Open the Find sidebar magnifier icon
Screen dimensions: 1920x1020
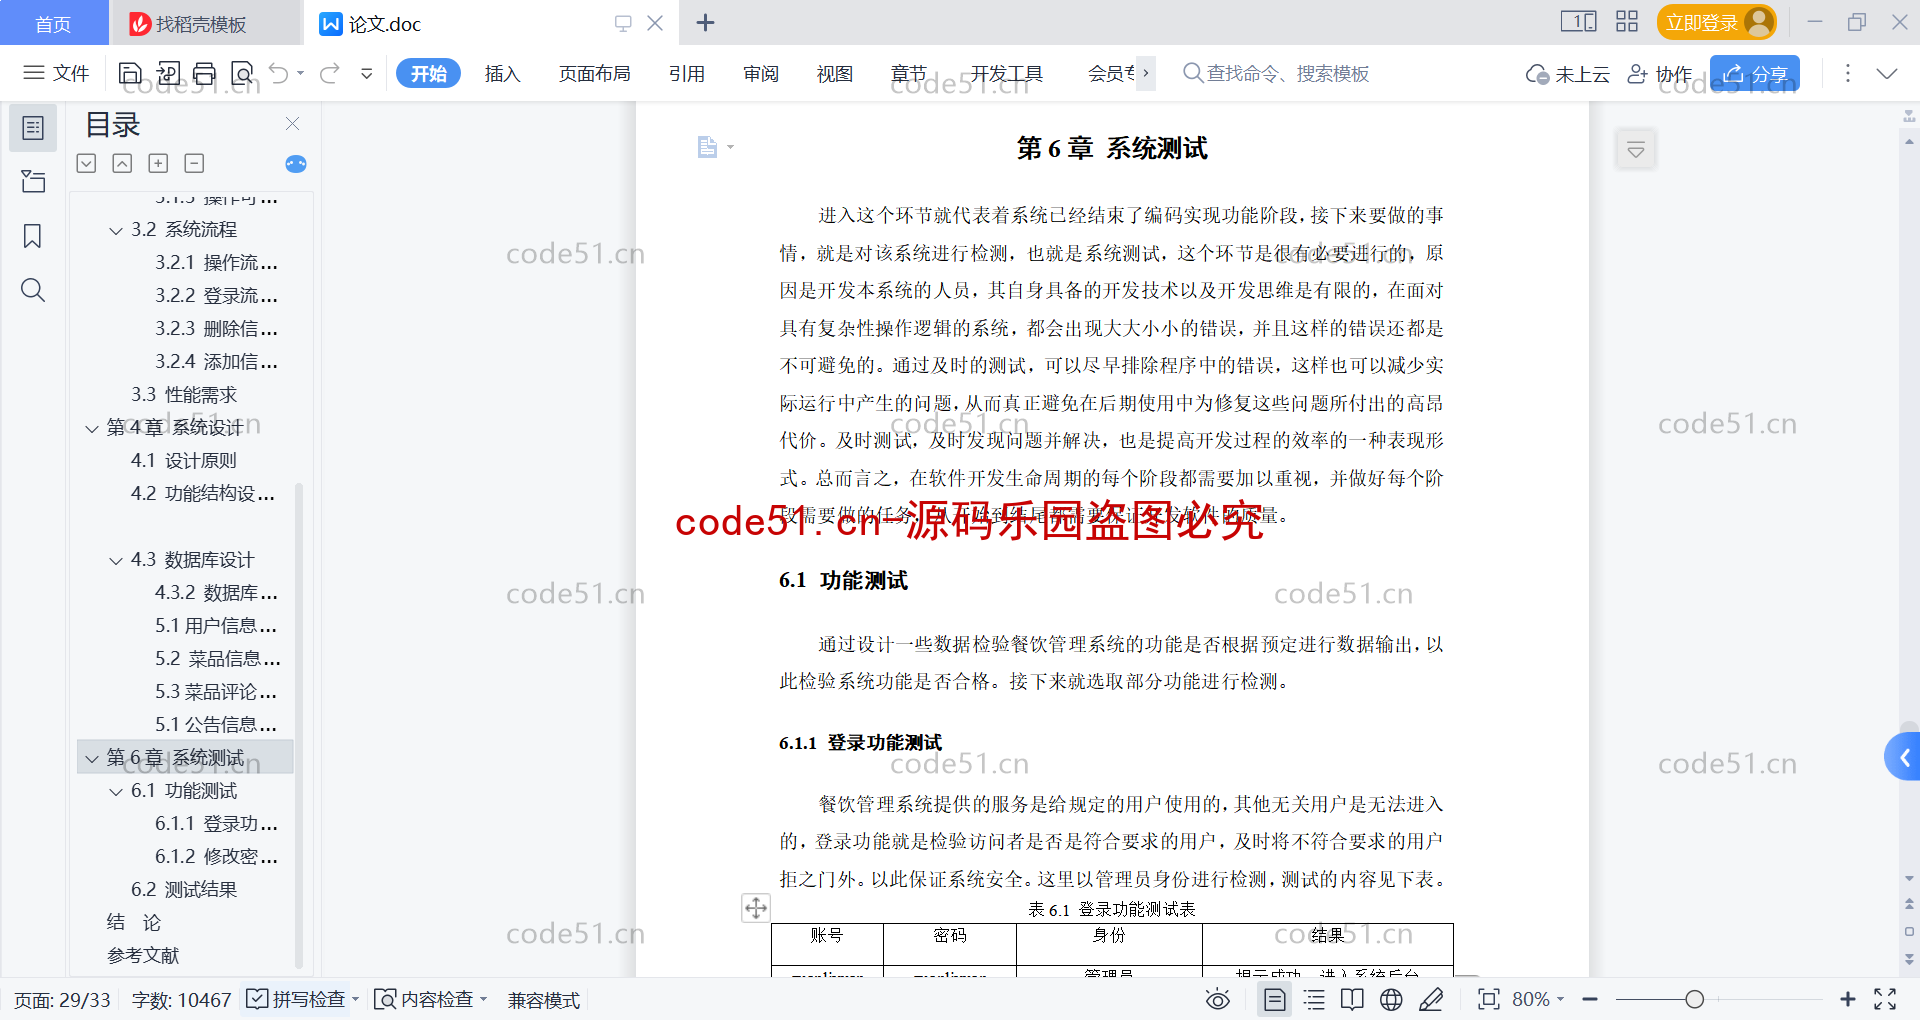click(x=33, y=290)
